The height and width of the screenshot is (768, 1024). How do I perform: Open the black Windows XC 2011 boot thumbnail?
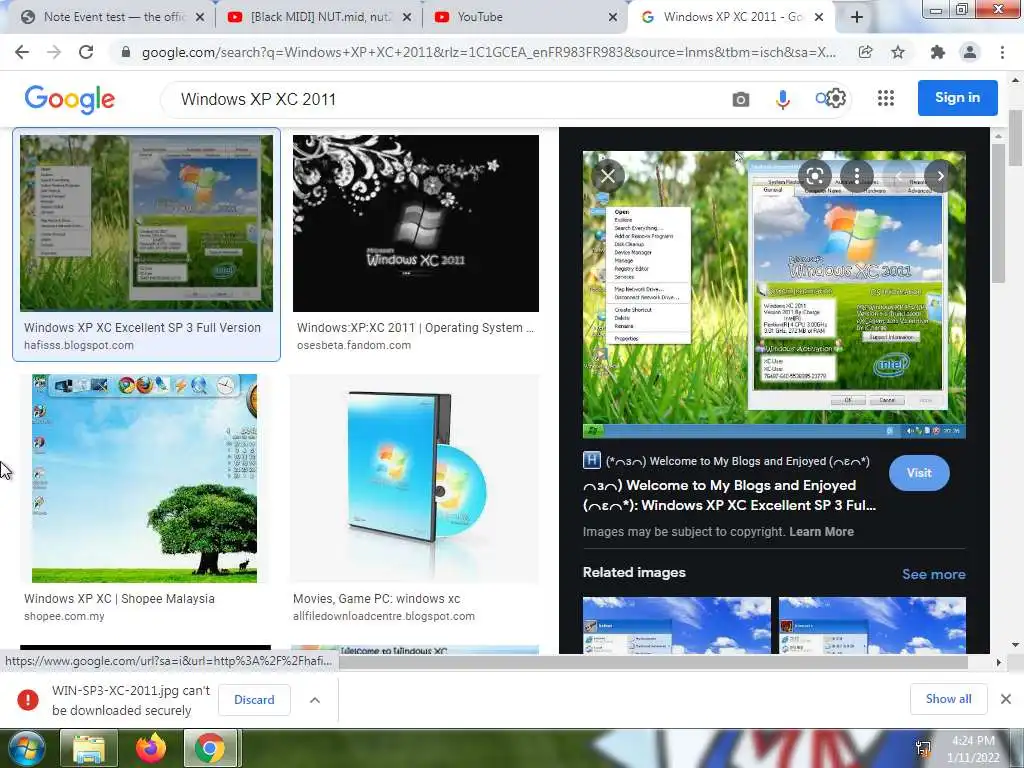click(415, 223)
